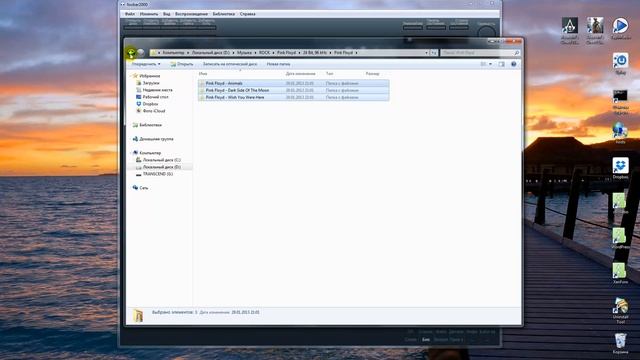640x360 pixels.
Task: Open the Упорядочить dropdown menu
Action: click(x=146, y=64)
